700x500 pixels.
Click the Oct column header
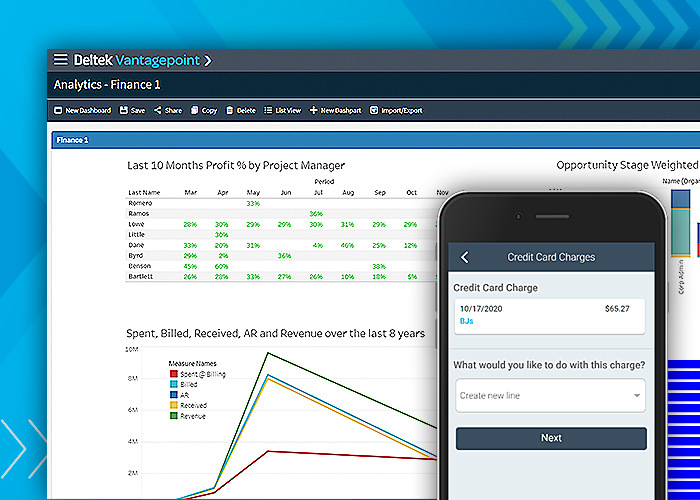(412, 193)
